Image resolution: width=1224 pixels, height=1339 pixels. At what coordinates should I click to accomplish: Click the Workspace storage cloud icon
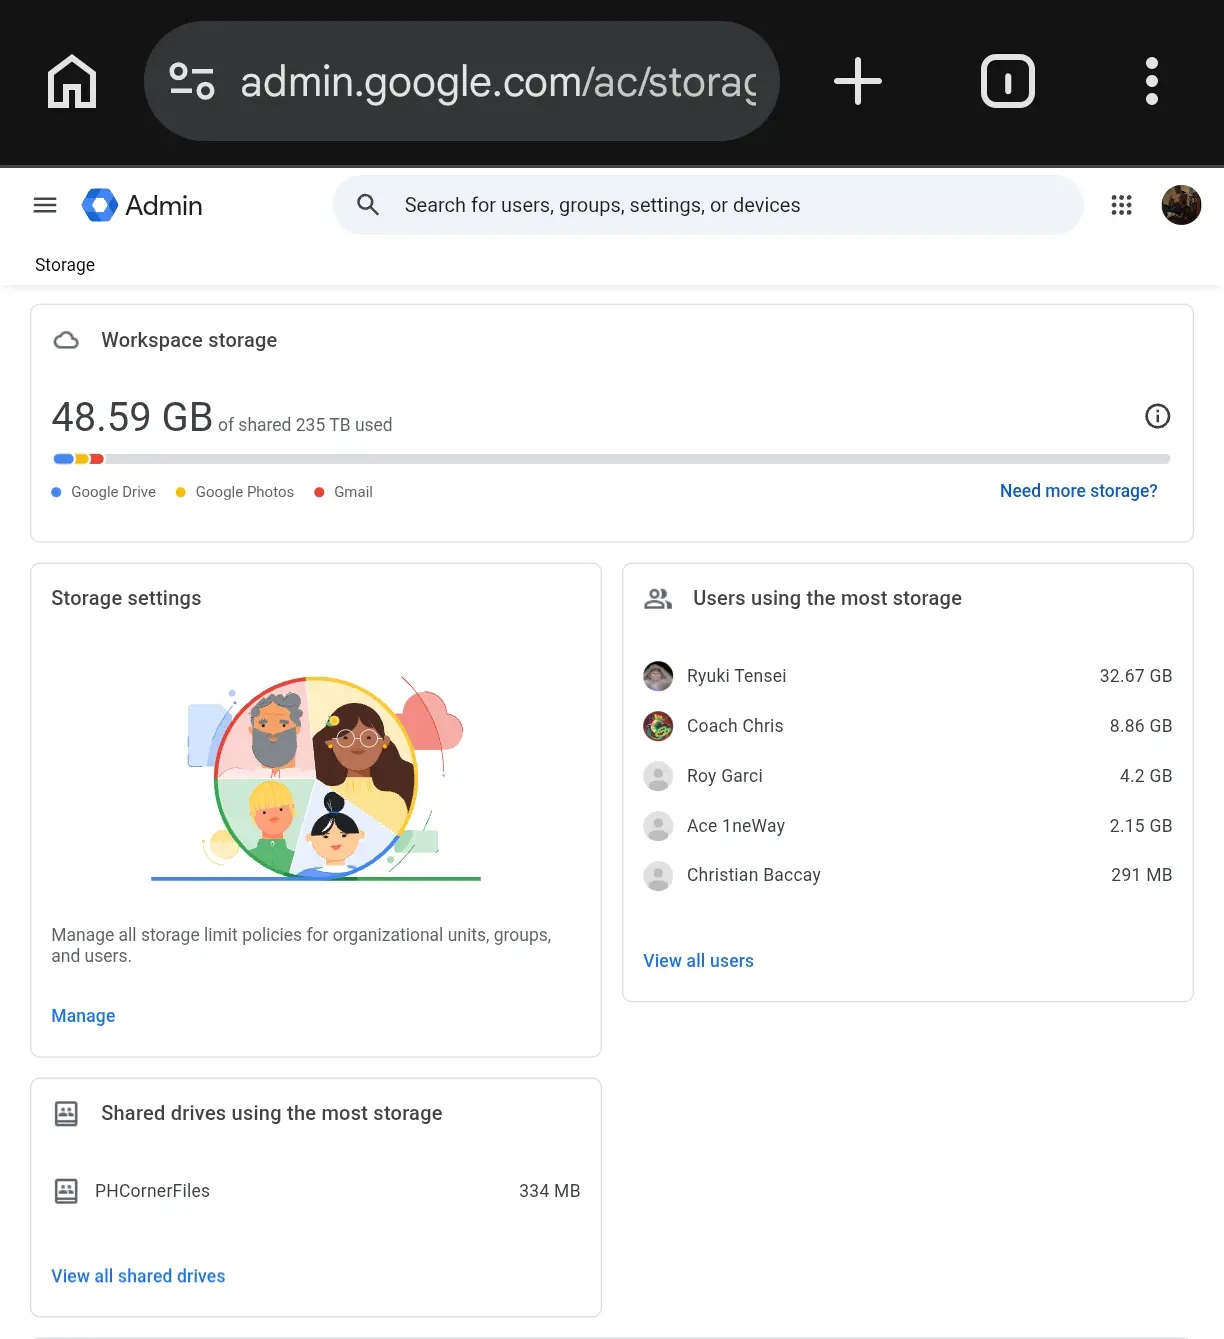(66, 340)
